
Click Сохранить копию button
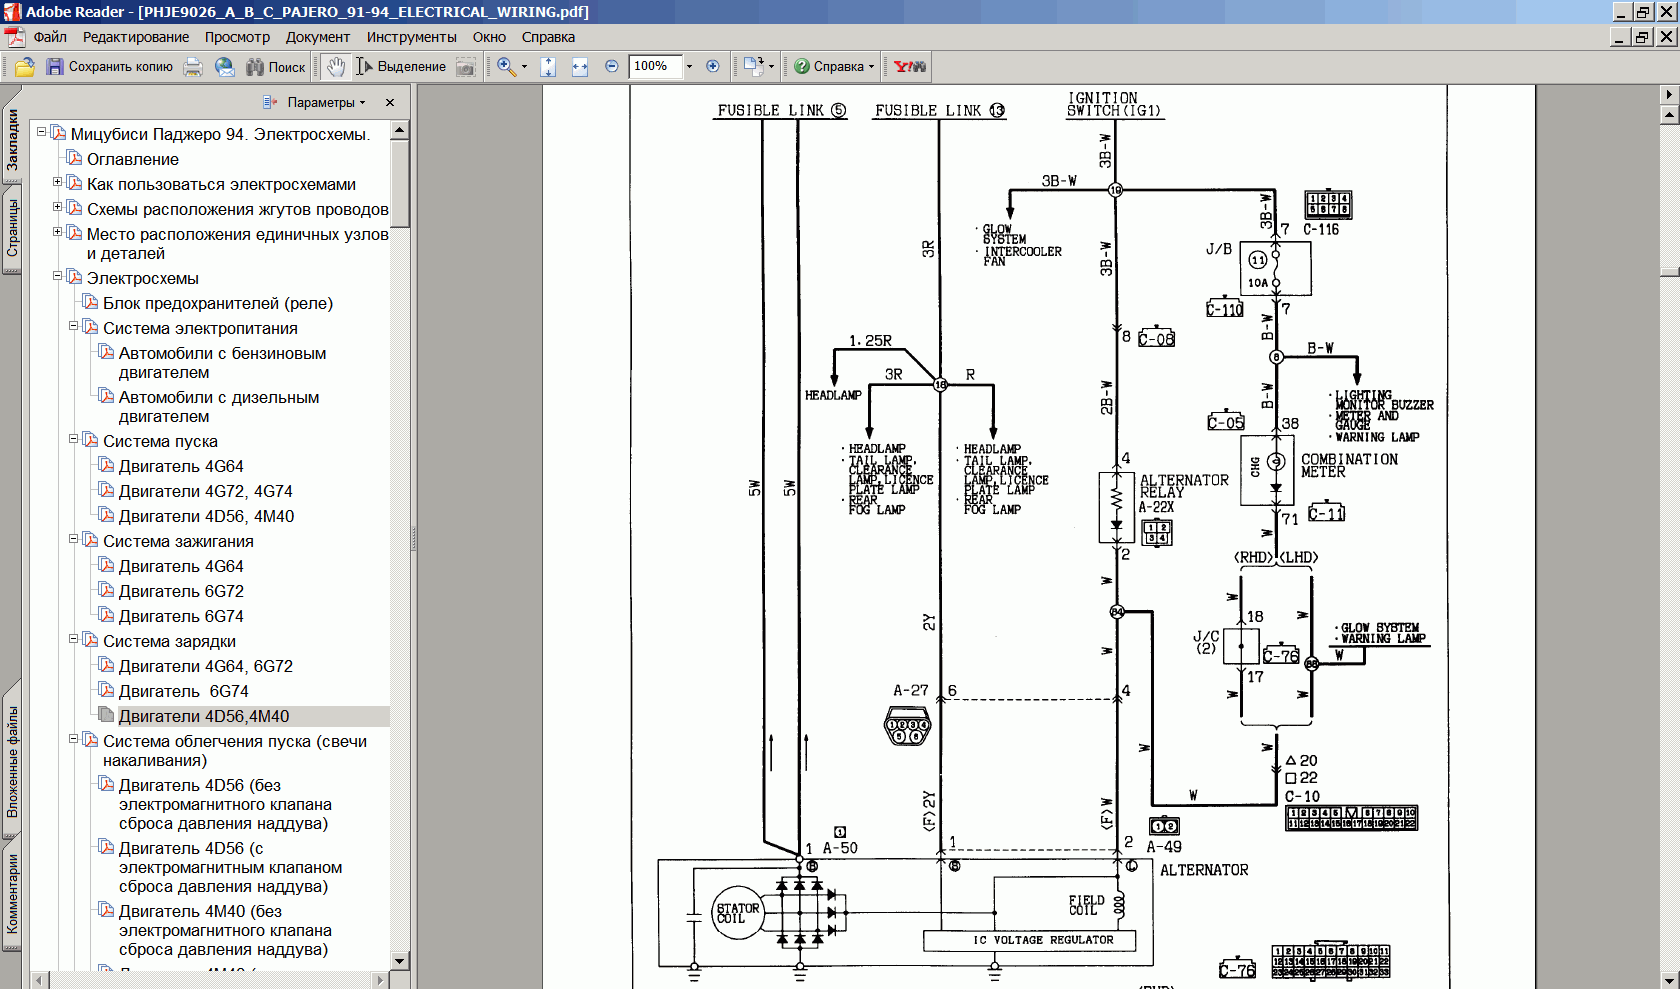(110, 67)
